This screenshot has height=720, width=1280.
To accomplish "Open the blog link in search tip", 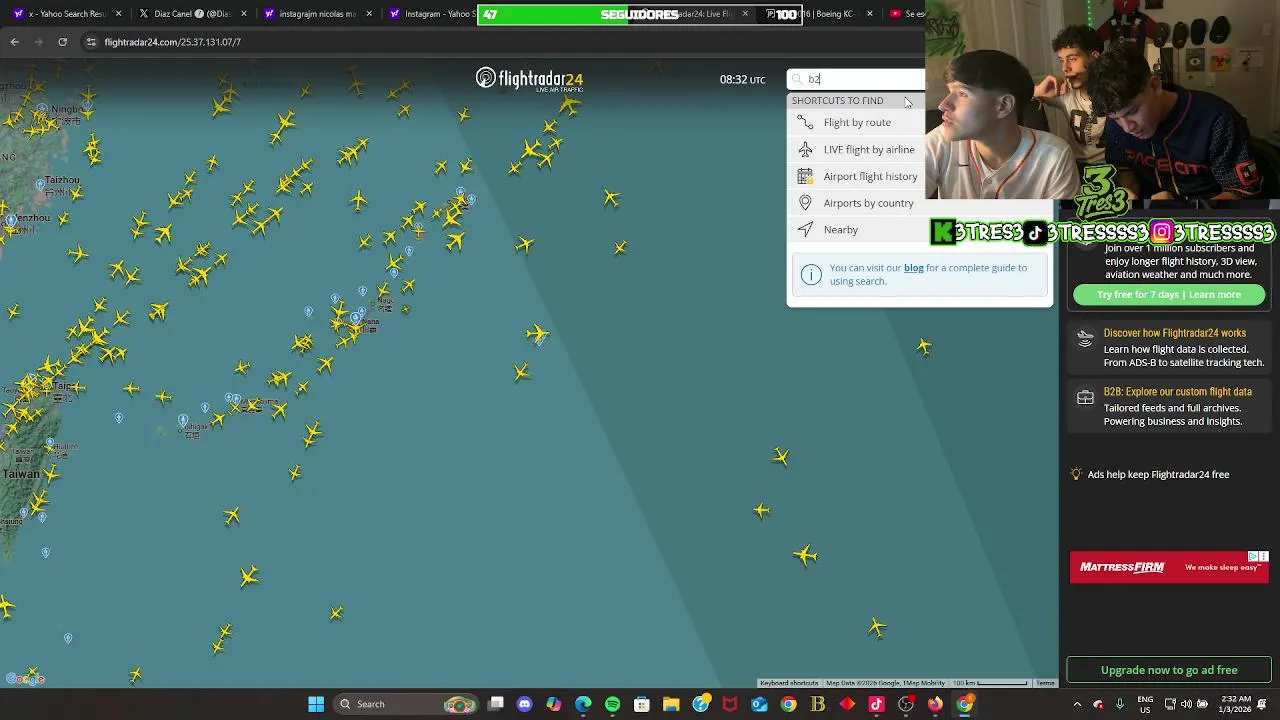I will [914, 268].
